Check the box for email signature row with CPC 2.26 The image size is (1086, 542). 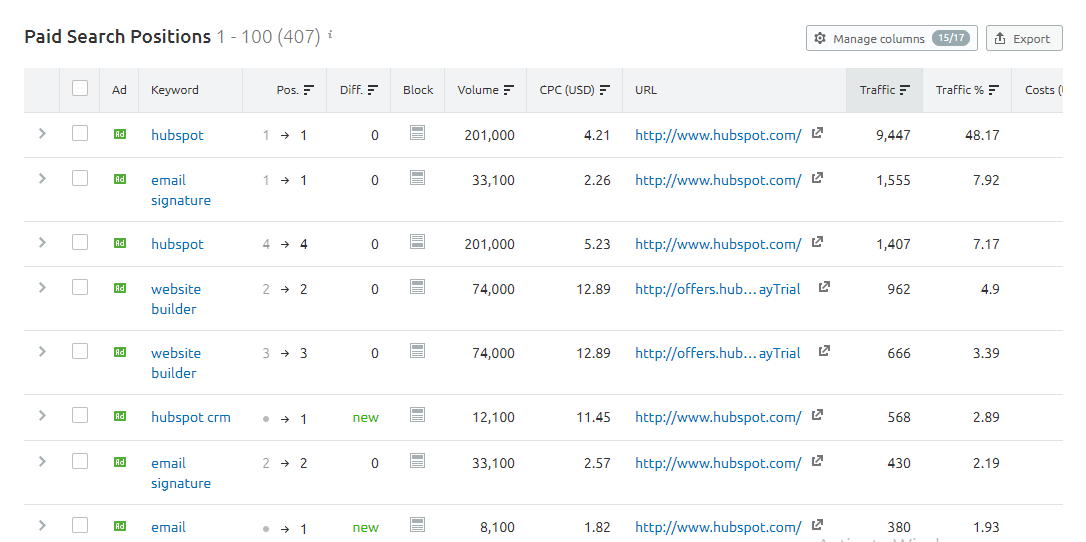pyautogui.click(x=80, y=178)
